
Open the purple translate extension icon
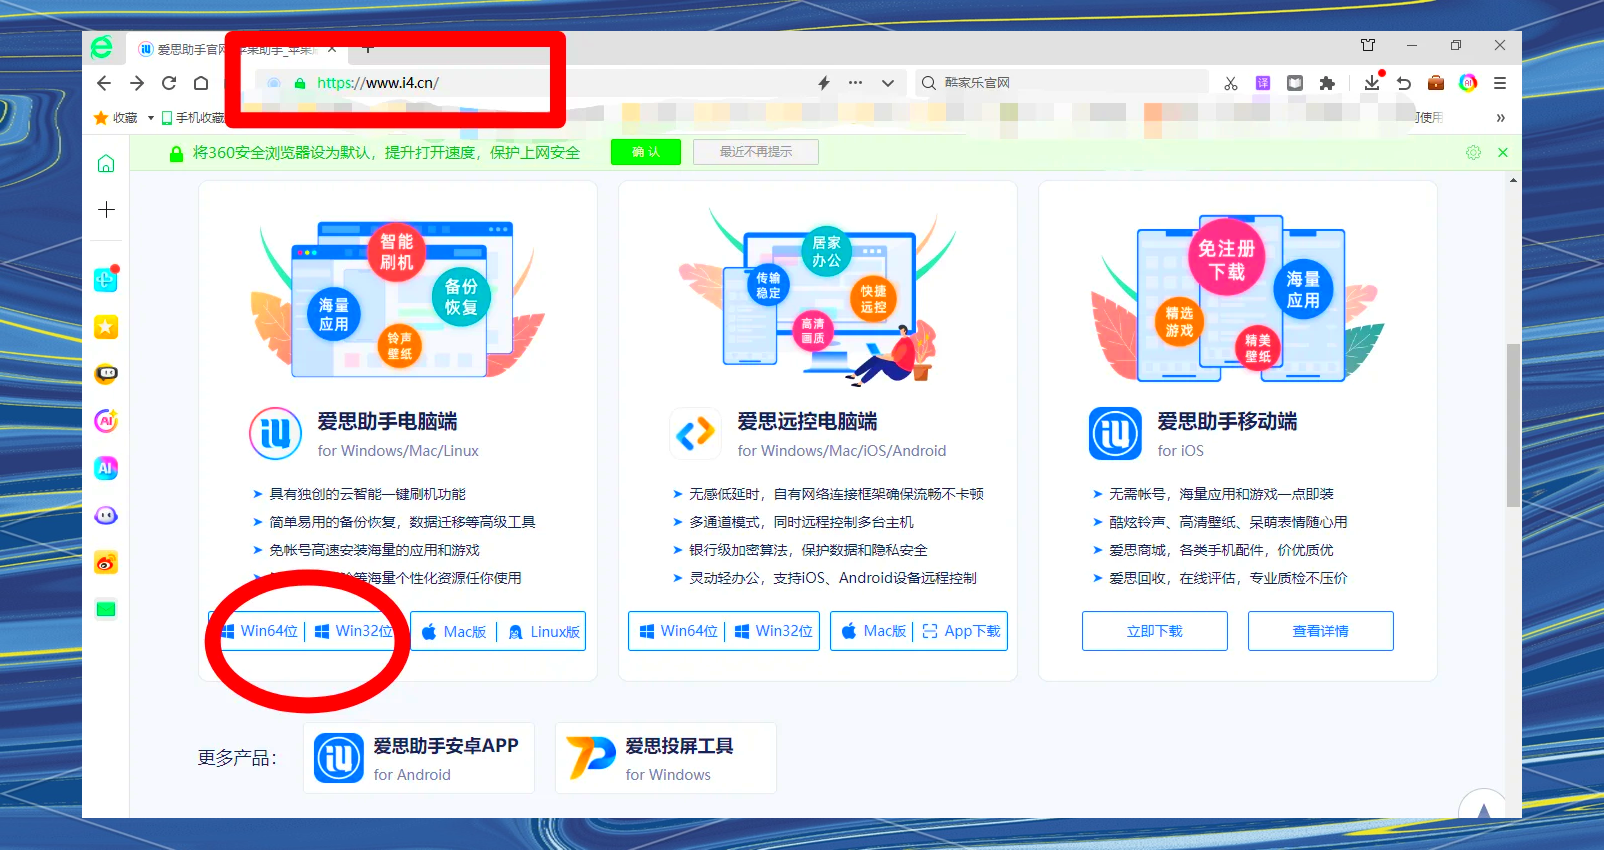(x=1263, y=83)
